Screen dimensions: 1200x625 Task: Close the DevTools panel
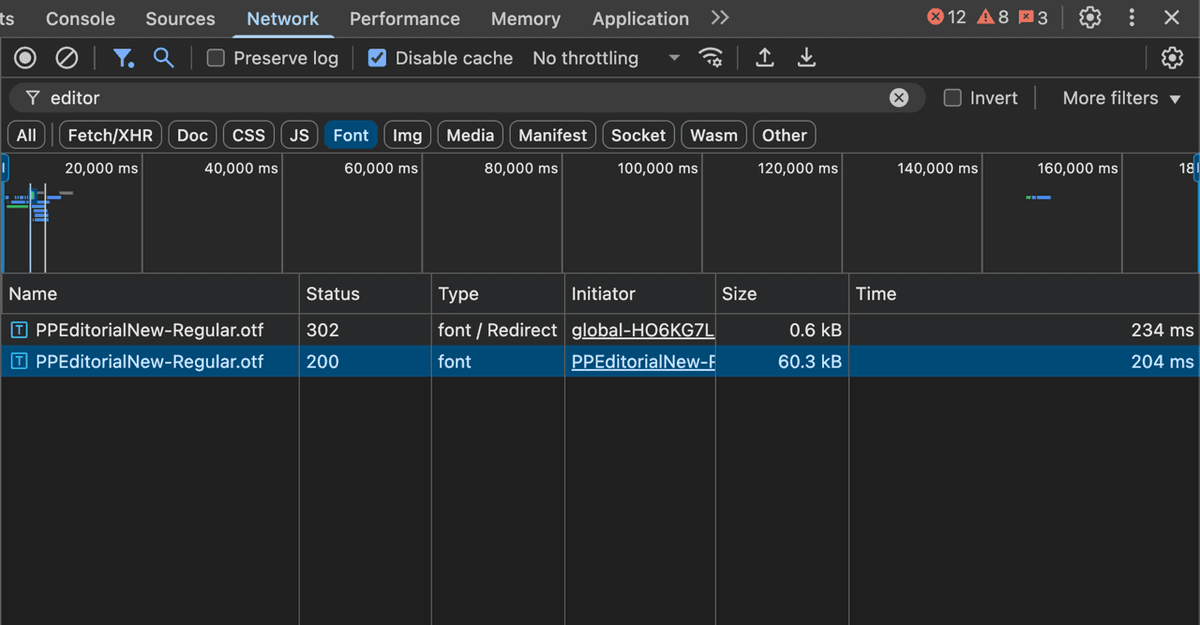(x=1172, y=18)
